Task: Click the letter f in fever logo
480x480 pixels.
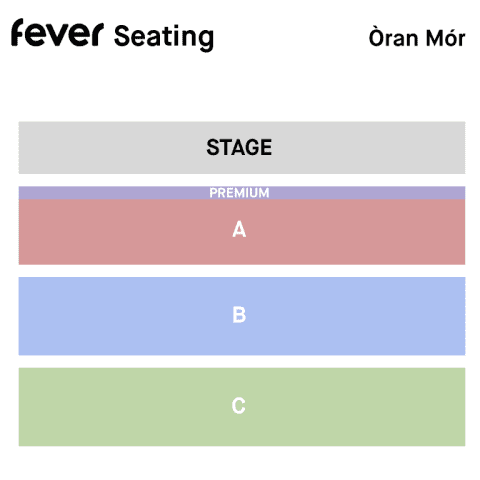Action: coord(17,32)
